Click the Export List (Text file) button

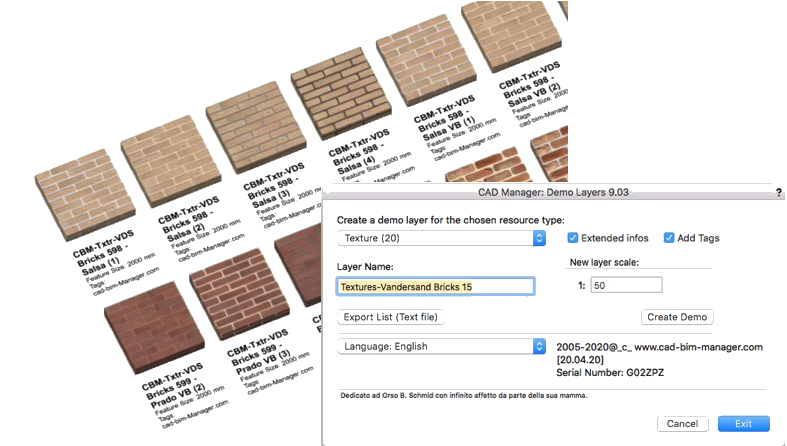click(x=390, y=317)
